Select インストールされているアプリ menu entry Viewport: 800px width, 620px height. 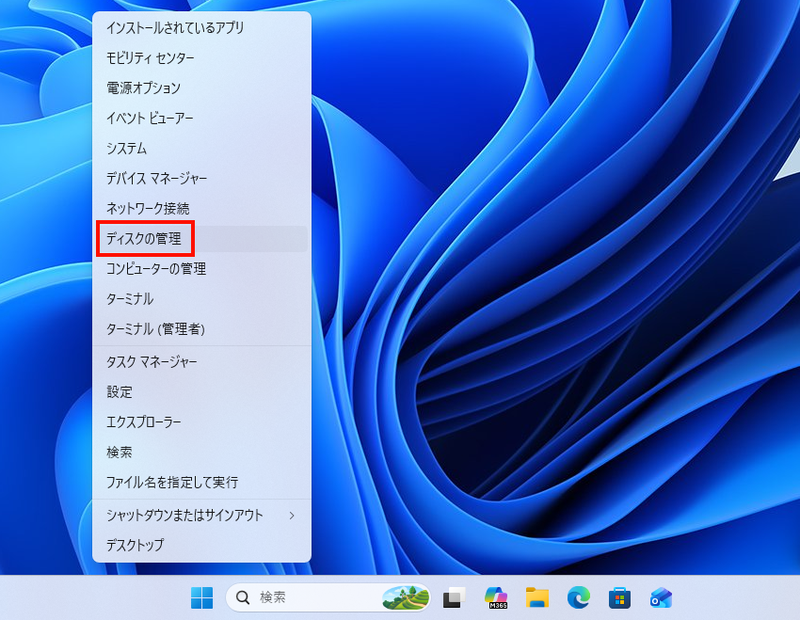[202, 28]
